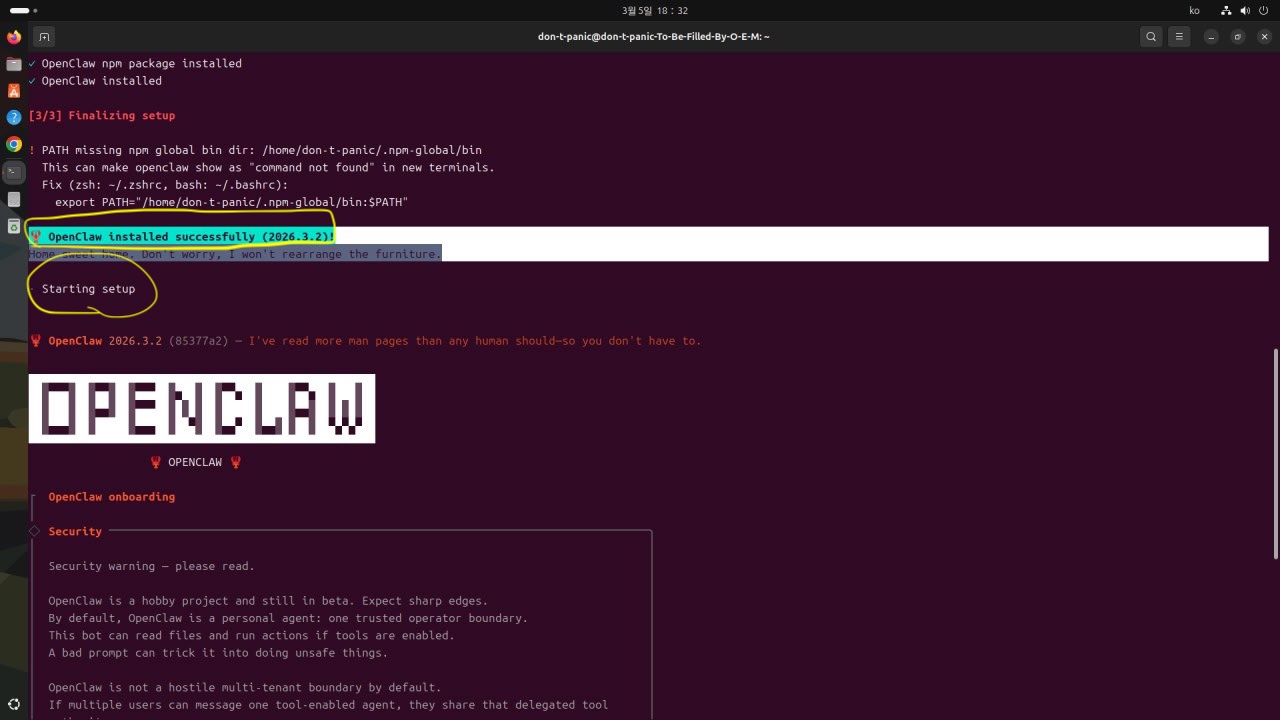The image size is (1280, 720).
Task: Click the terminal search magnifier button
Action: (x=1152, y=37)
